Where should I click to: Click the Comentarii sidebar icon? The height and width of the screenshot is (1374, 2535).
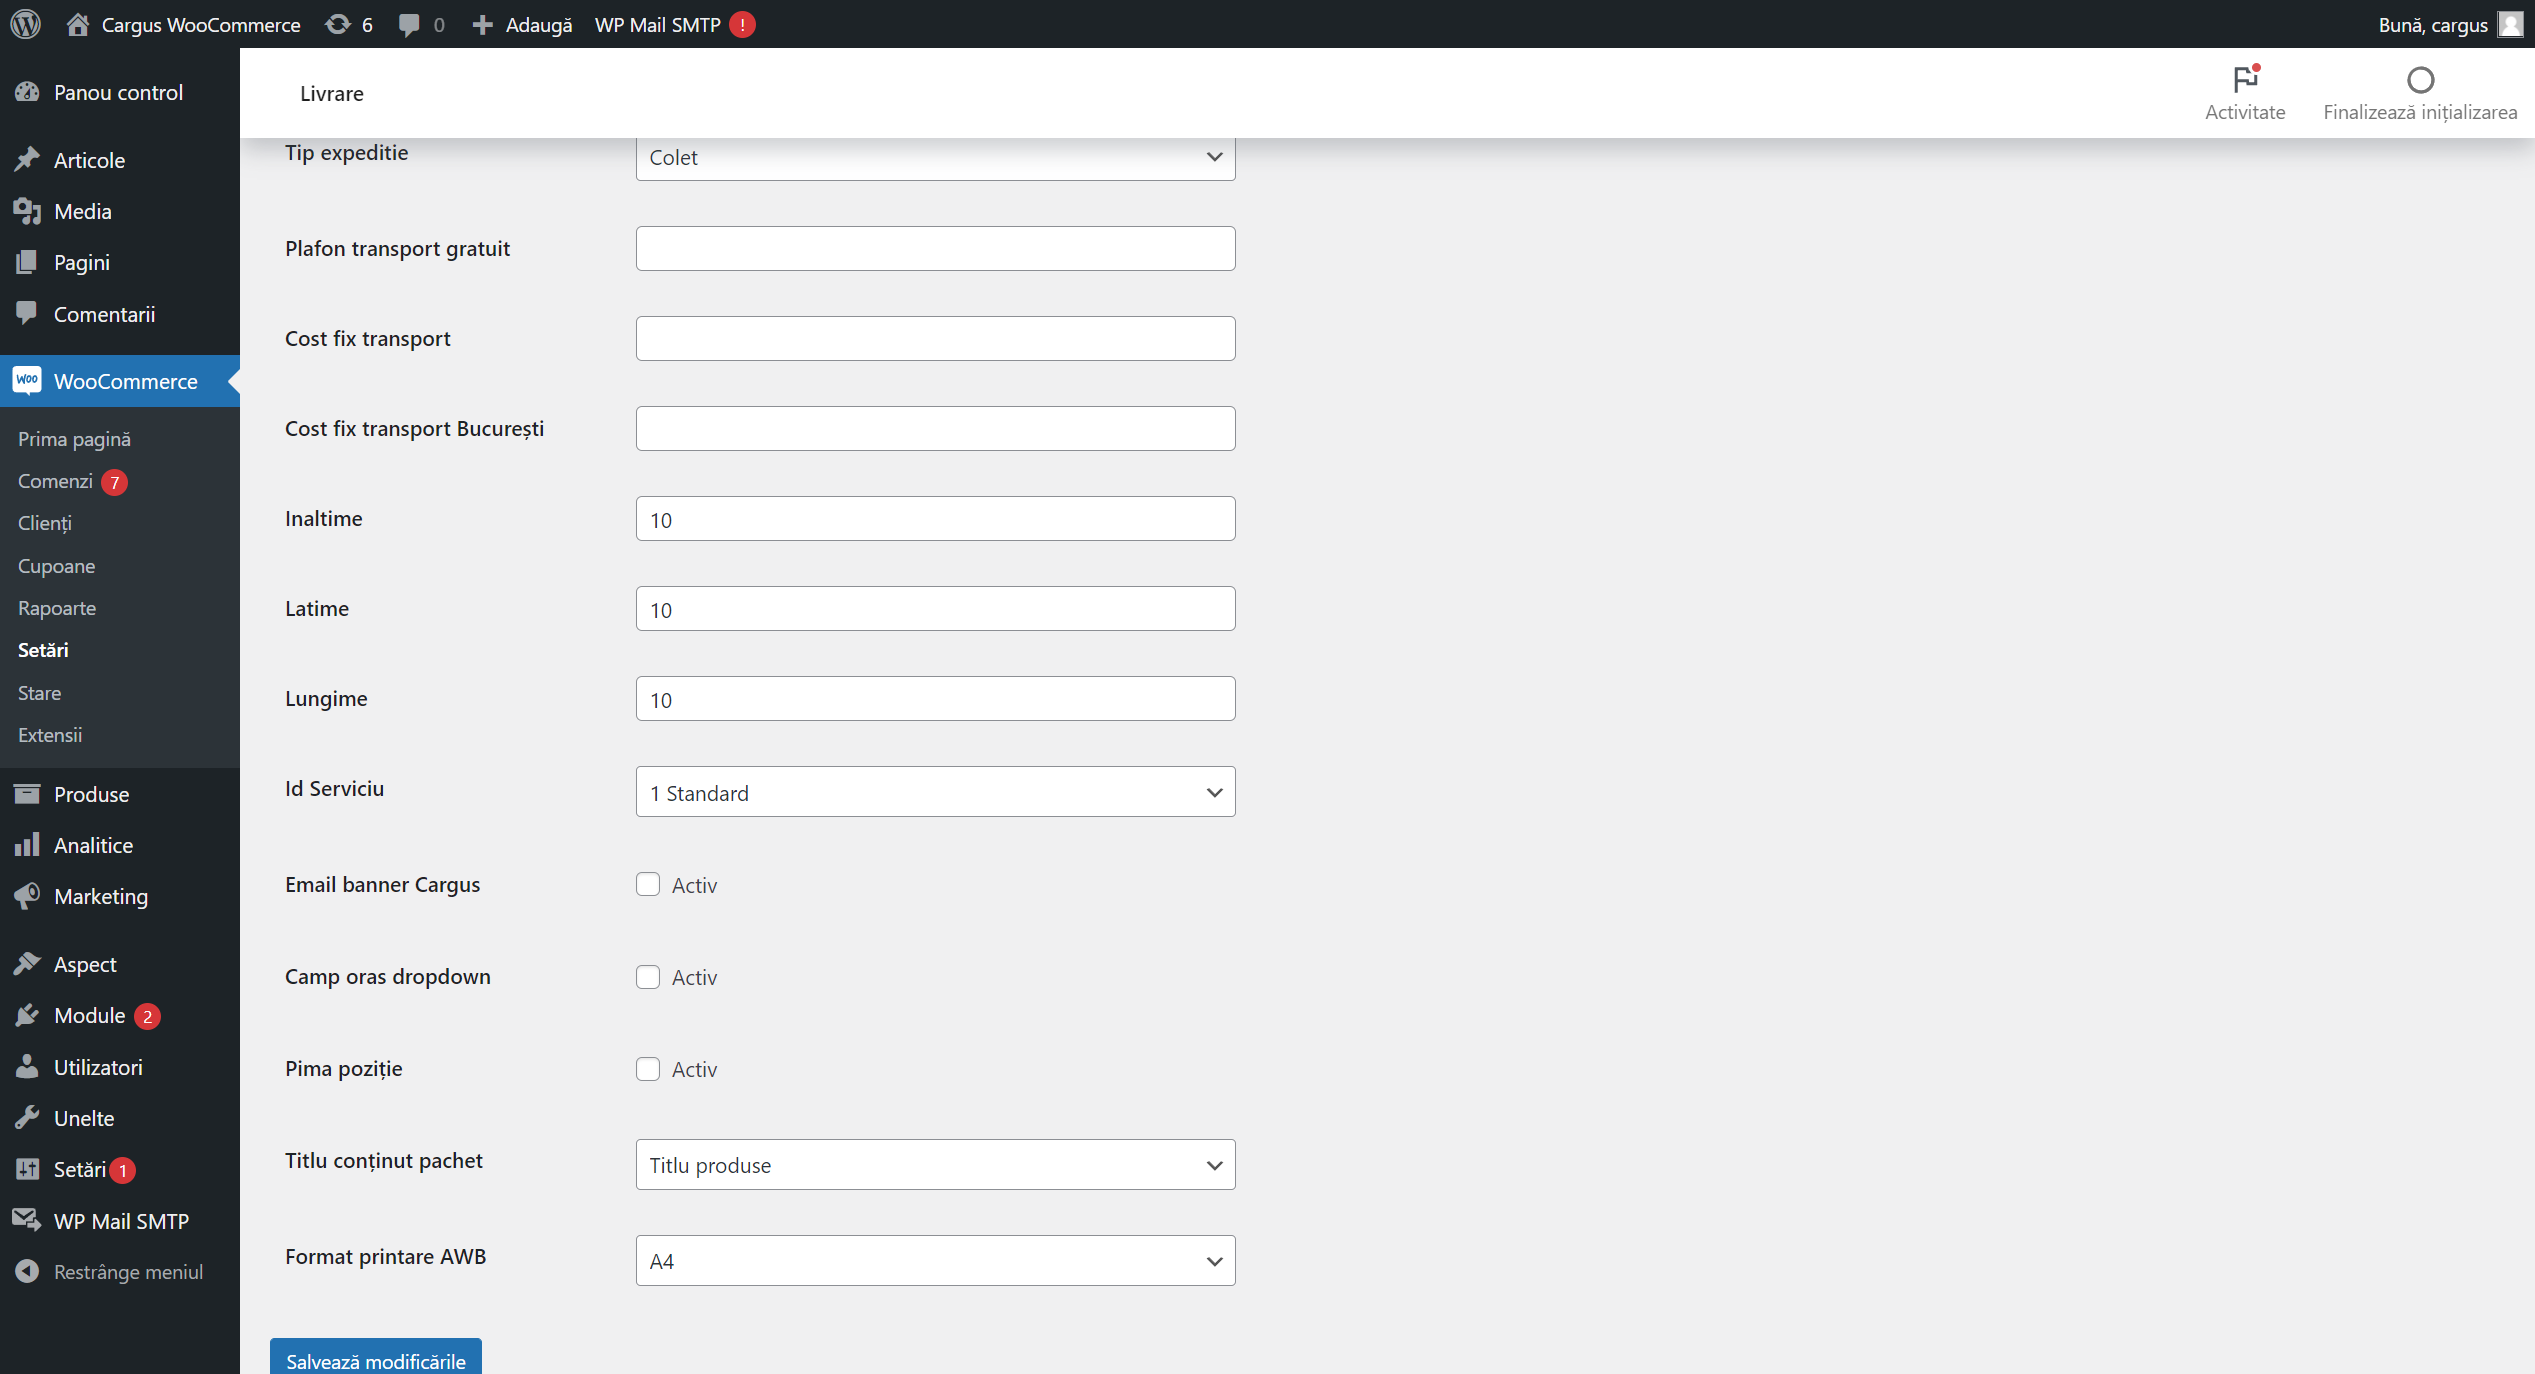click(x=27, y=313)
